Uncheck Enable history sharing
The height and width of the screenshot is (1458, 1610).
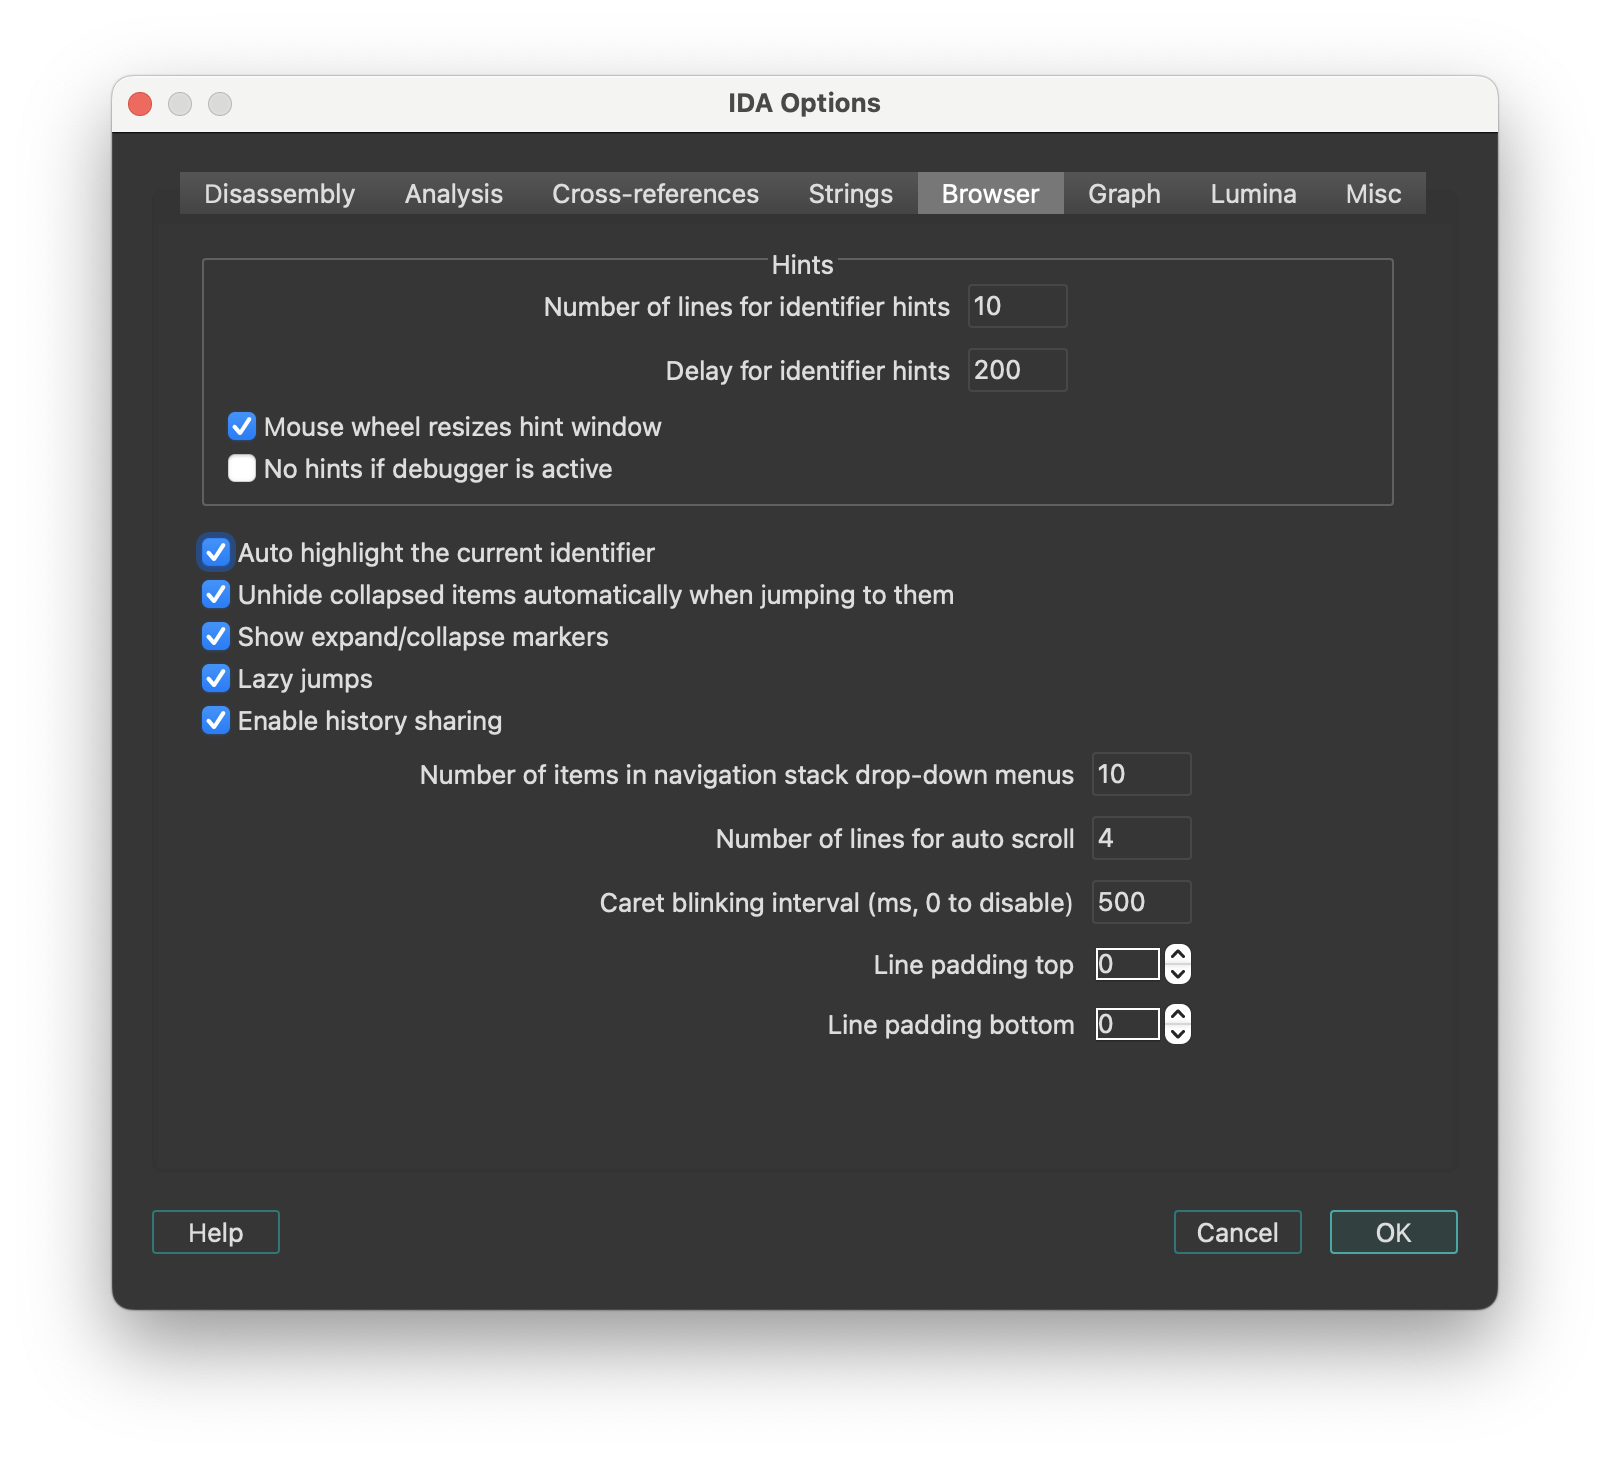(x=215, y=720)
